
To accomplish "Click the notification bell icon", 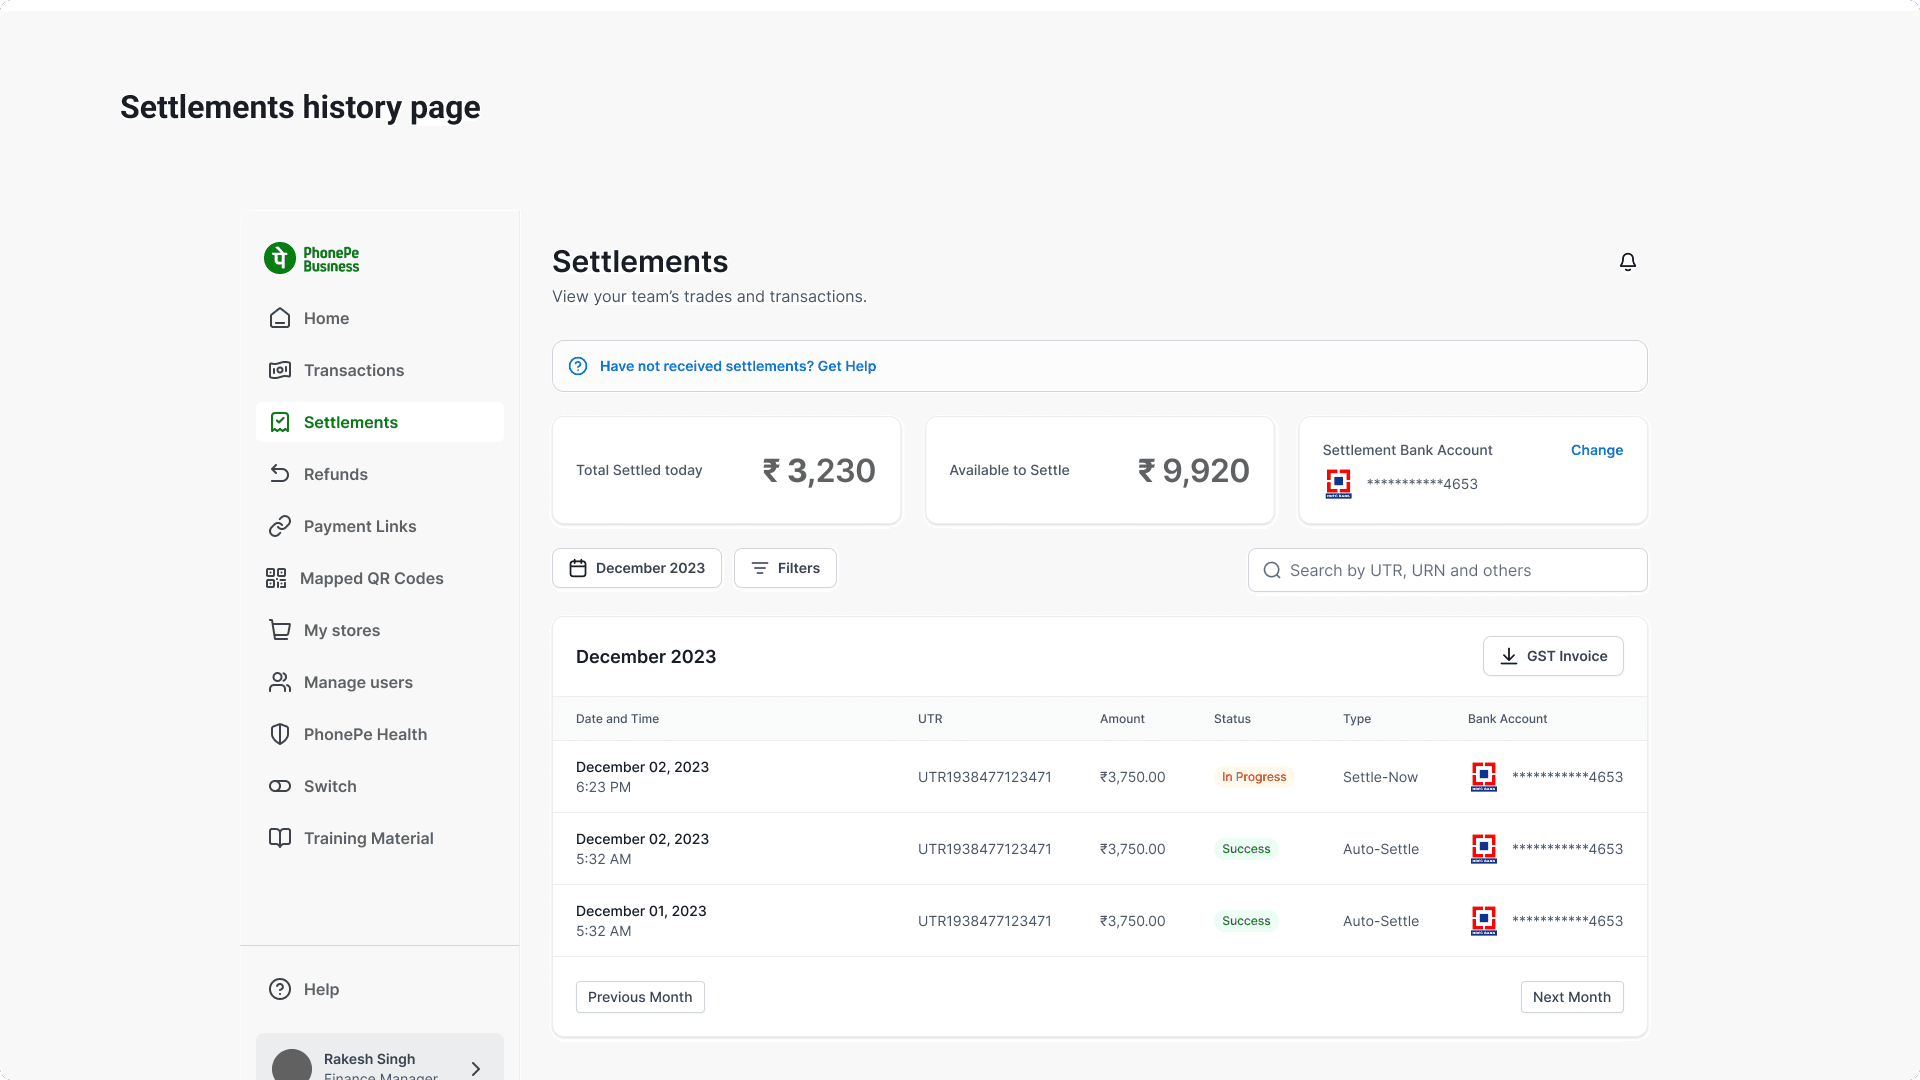I will click(x=1627, y=262).
